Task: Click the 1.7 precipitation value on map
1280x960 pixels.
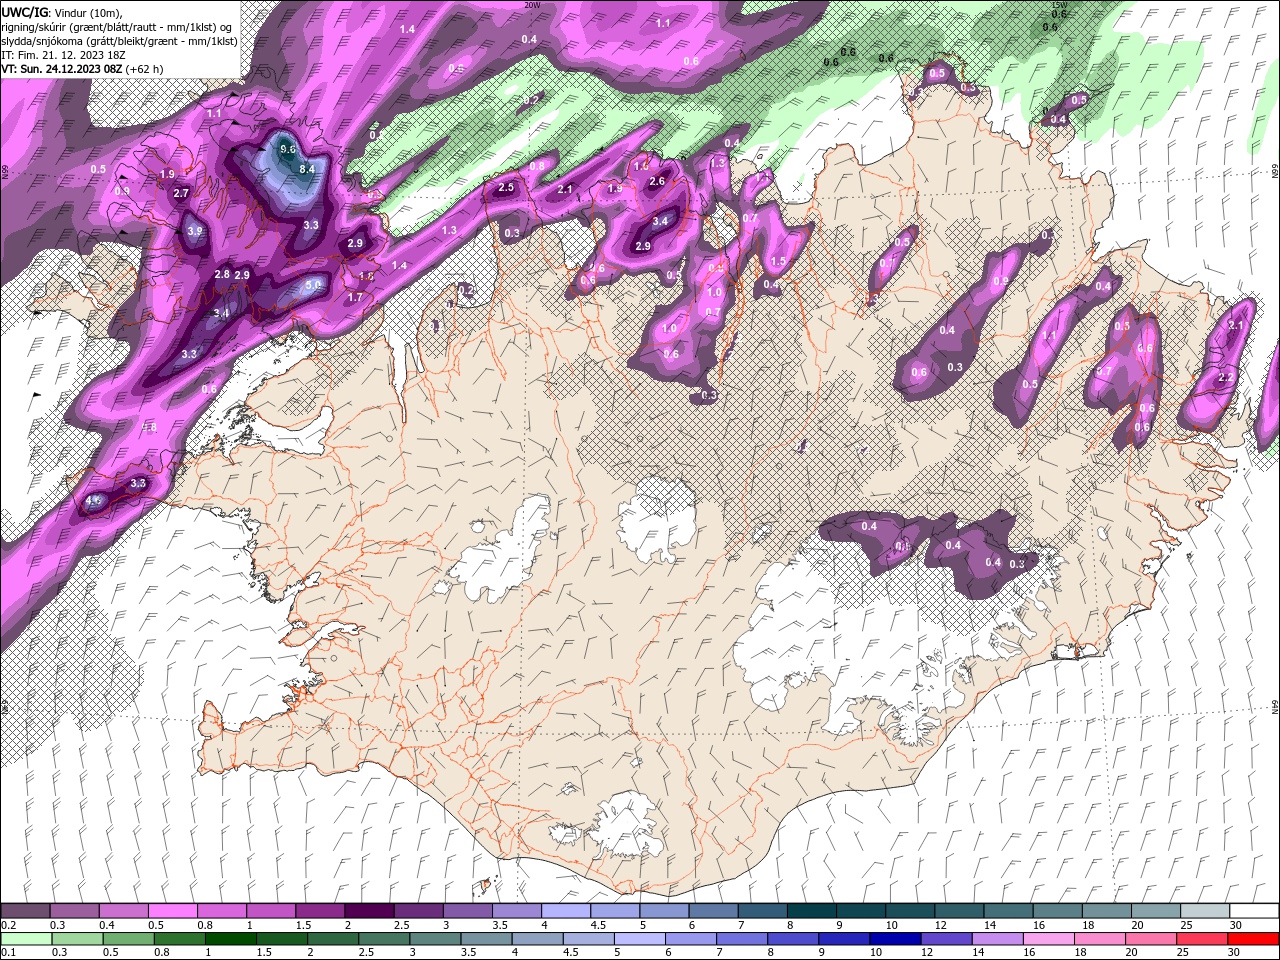Action: pos(354,297)
